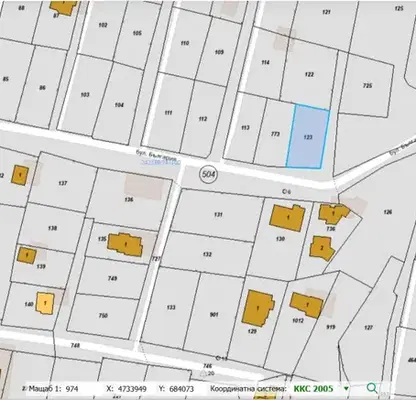416x400 pixels.
Task: Click parcel 725 on the map
Action: pos(367,86)
